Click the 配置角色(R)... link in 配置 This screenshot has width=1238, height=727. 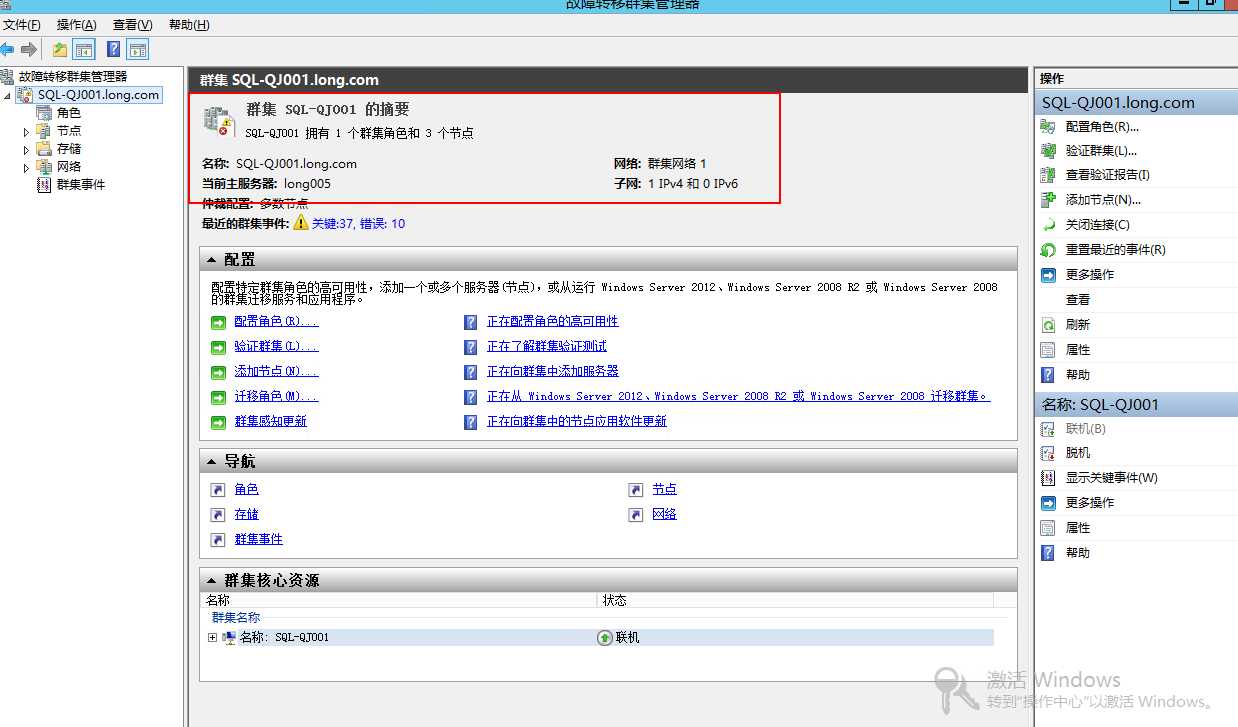[x=276, y=321]
